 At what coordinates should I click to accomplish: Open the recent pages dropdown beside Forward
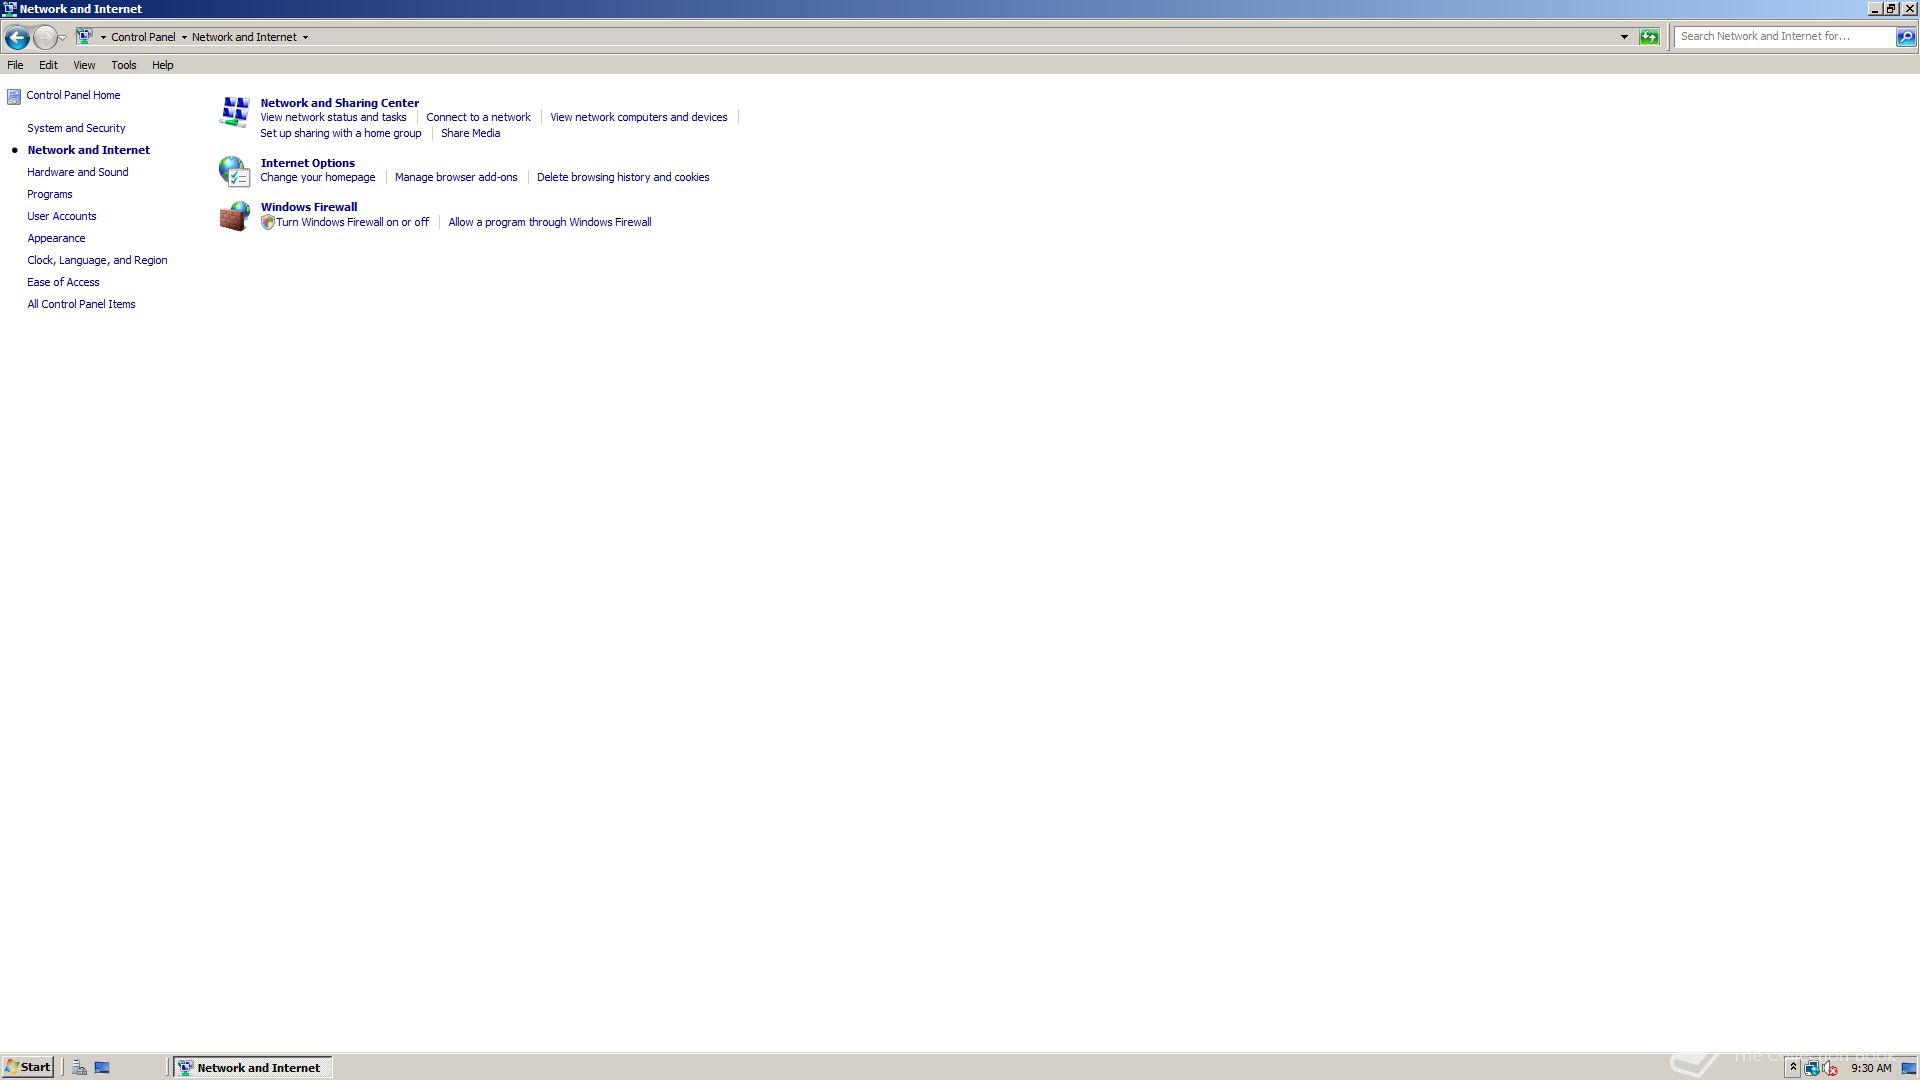coord(63,38)
